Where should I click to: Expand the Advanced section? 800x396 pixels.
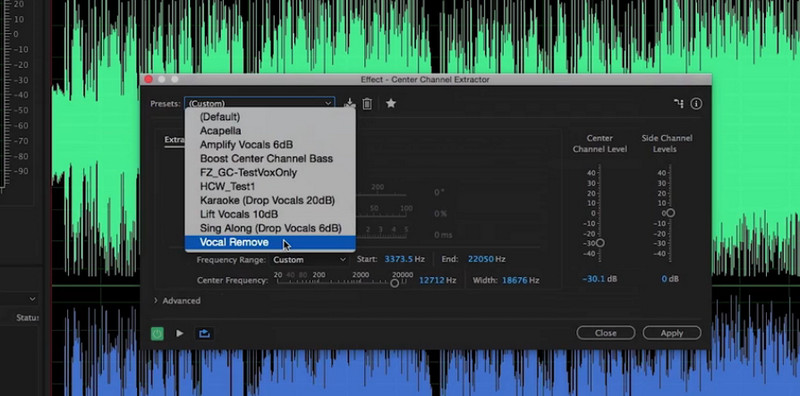[x=177, y=301]
